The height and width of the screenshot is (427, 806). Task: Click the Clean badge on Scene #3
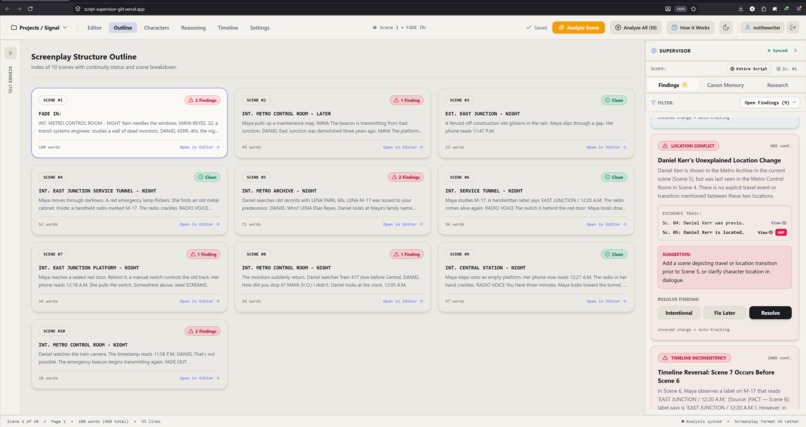[x=614, y=100]
